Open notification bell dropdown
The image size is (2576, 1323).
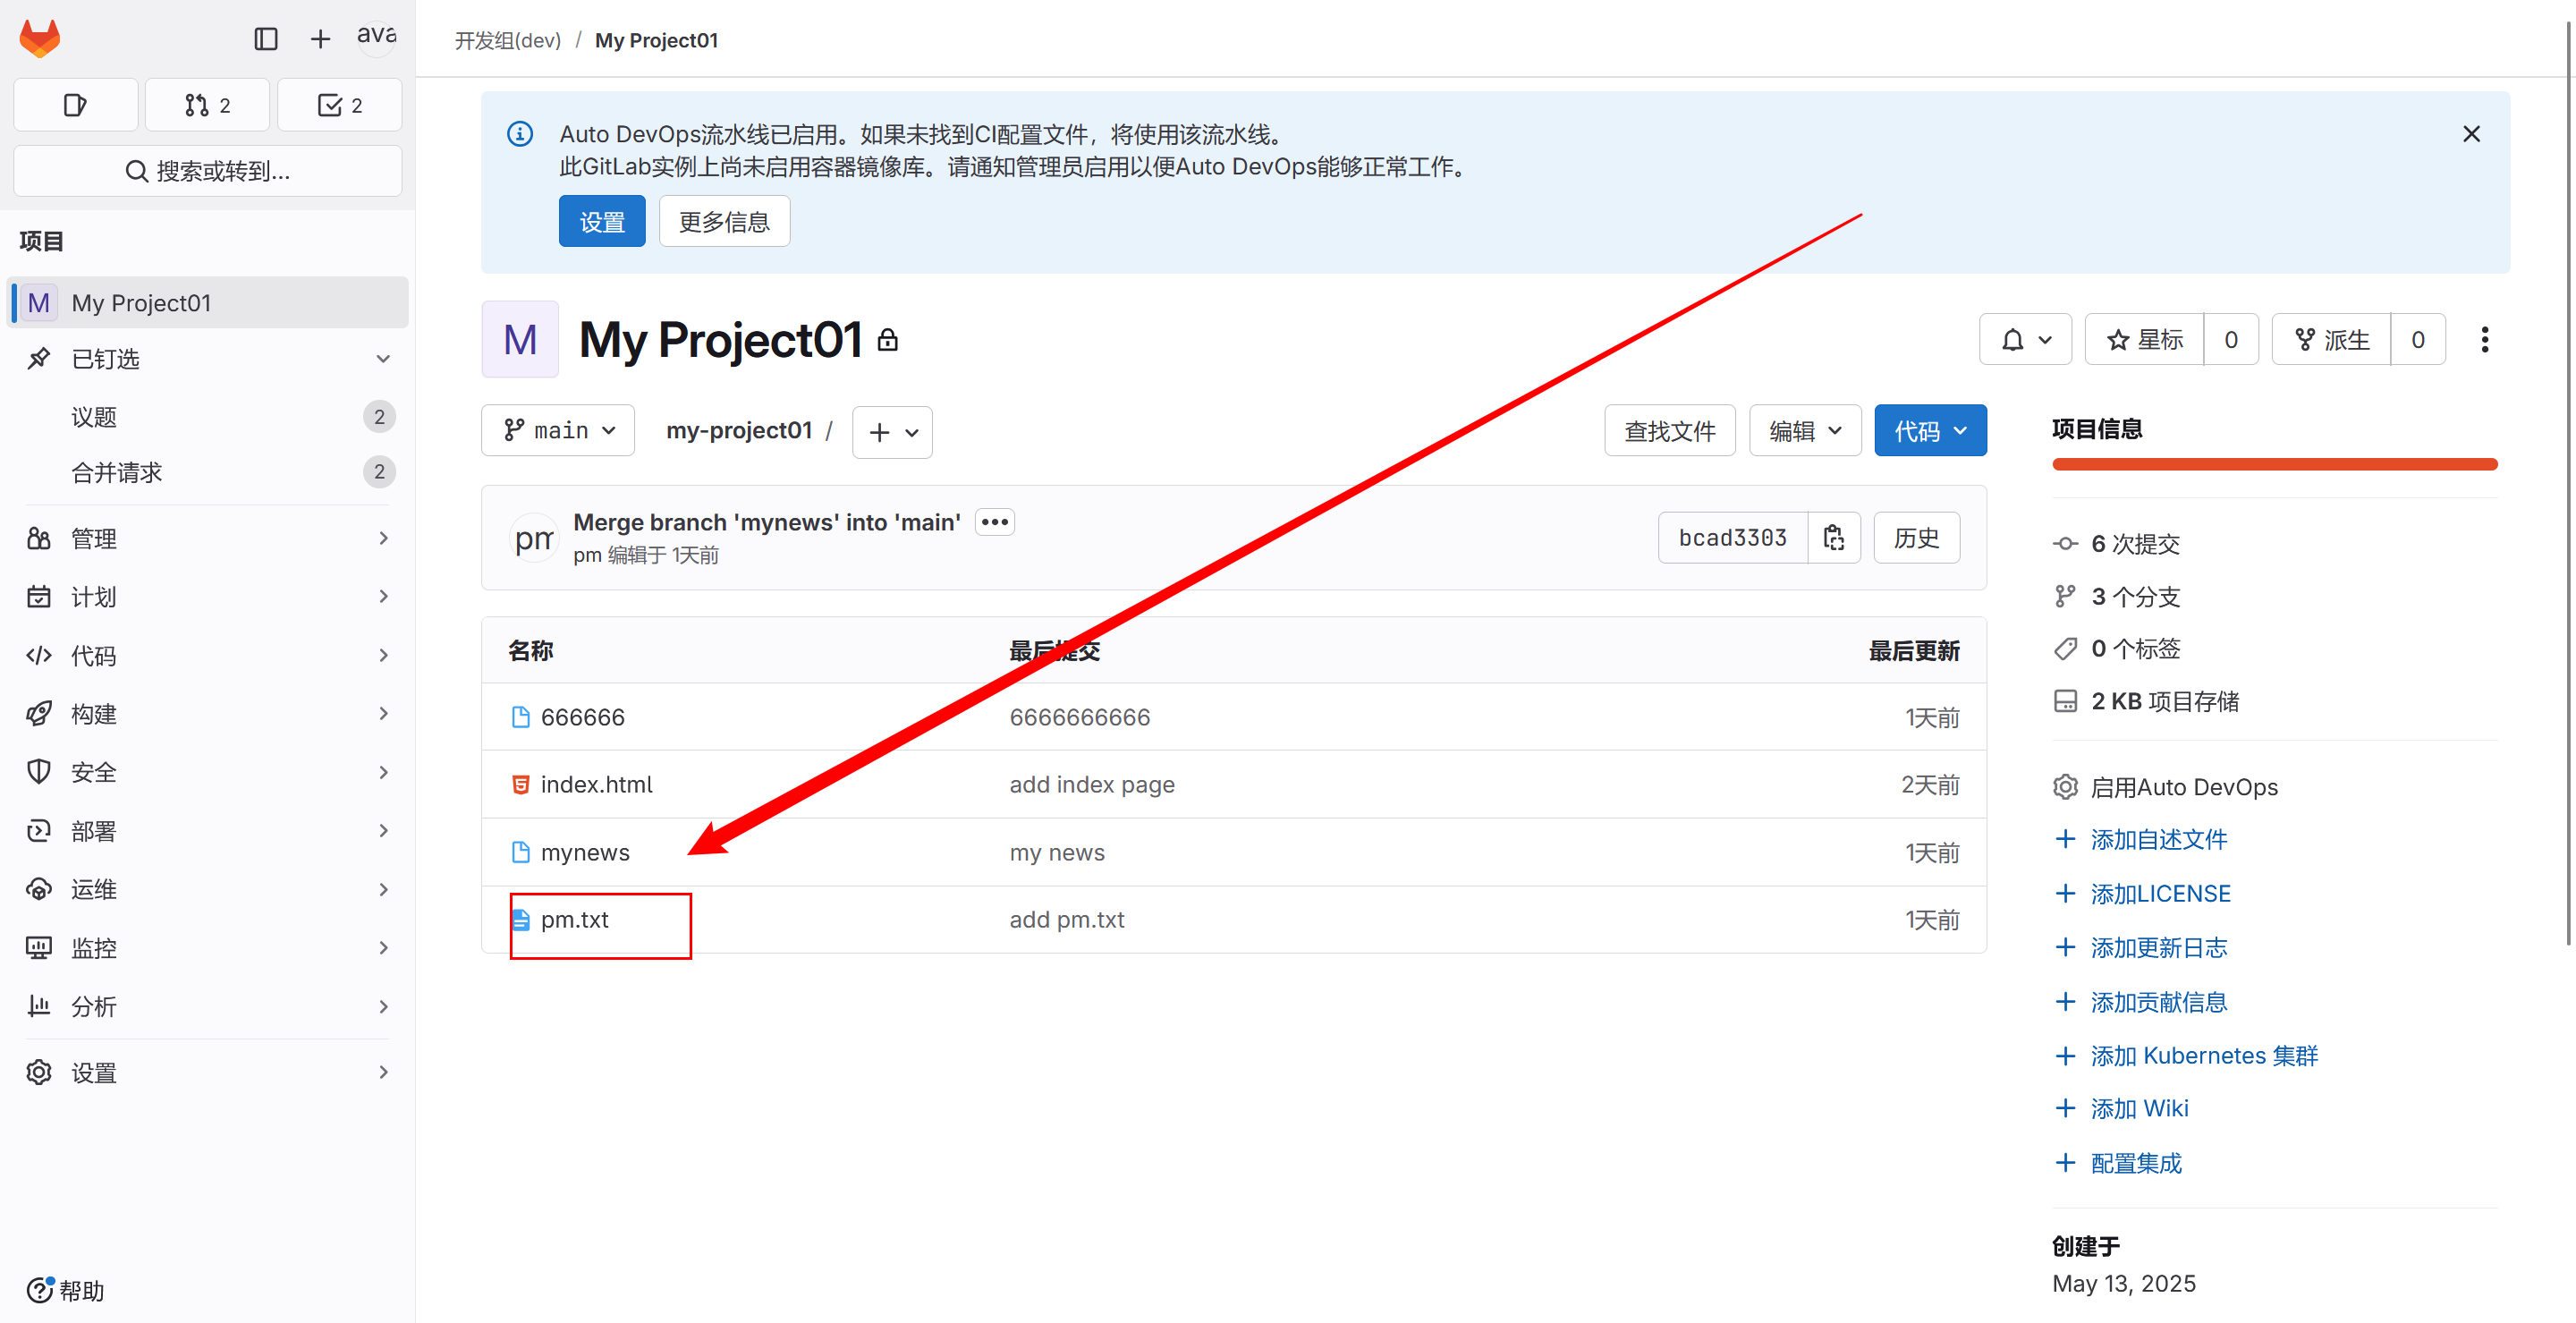point(2025,340)
